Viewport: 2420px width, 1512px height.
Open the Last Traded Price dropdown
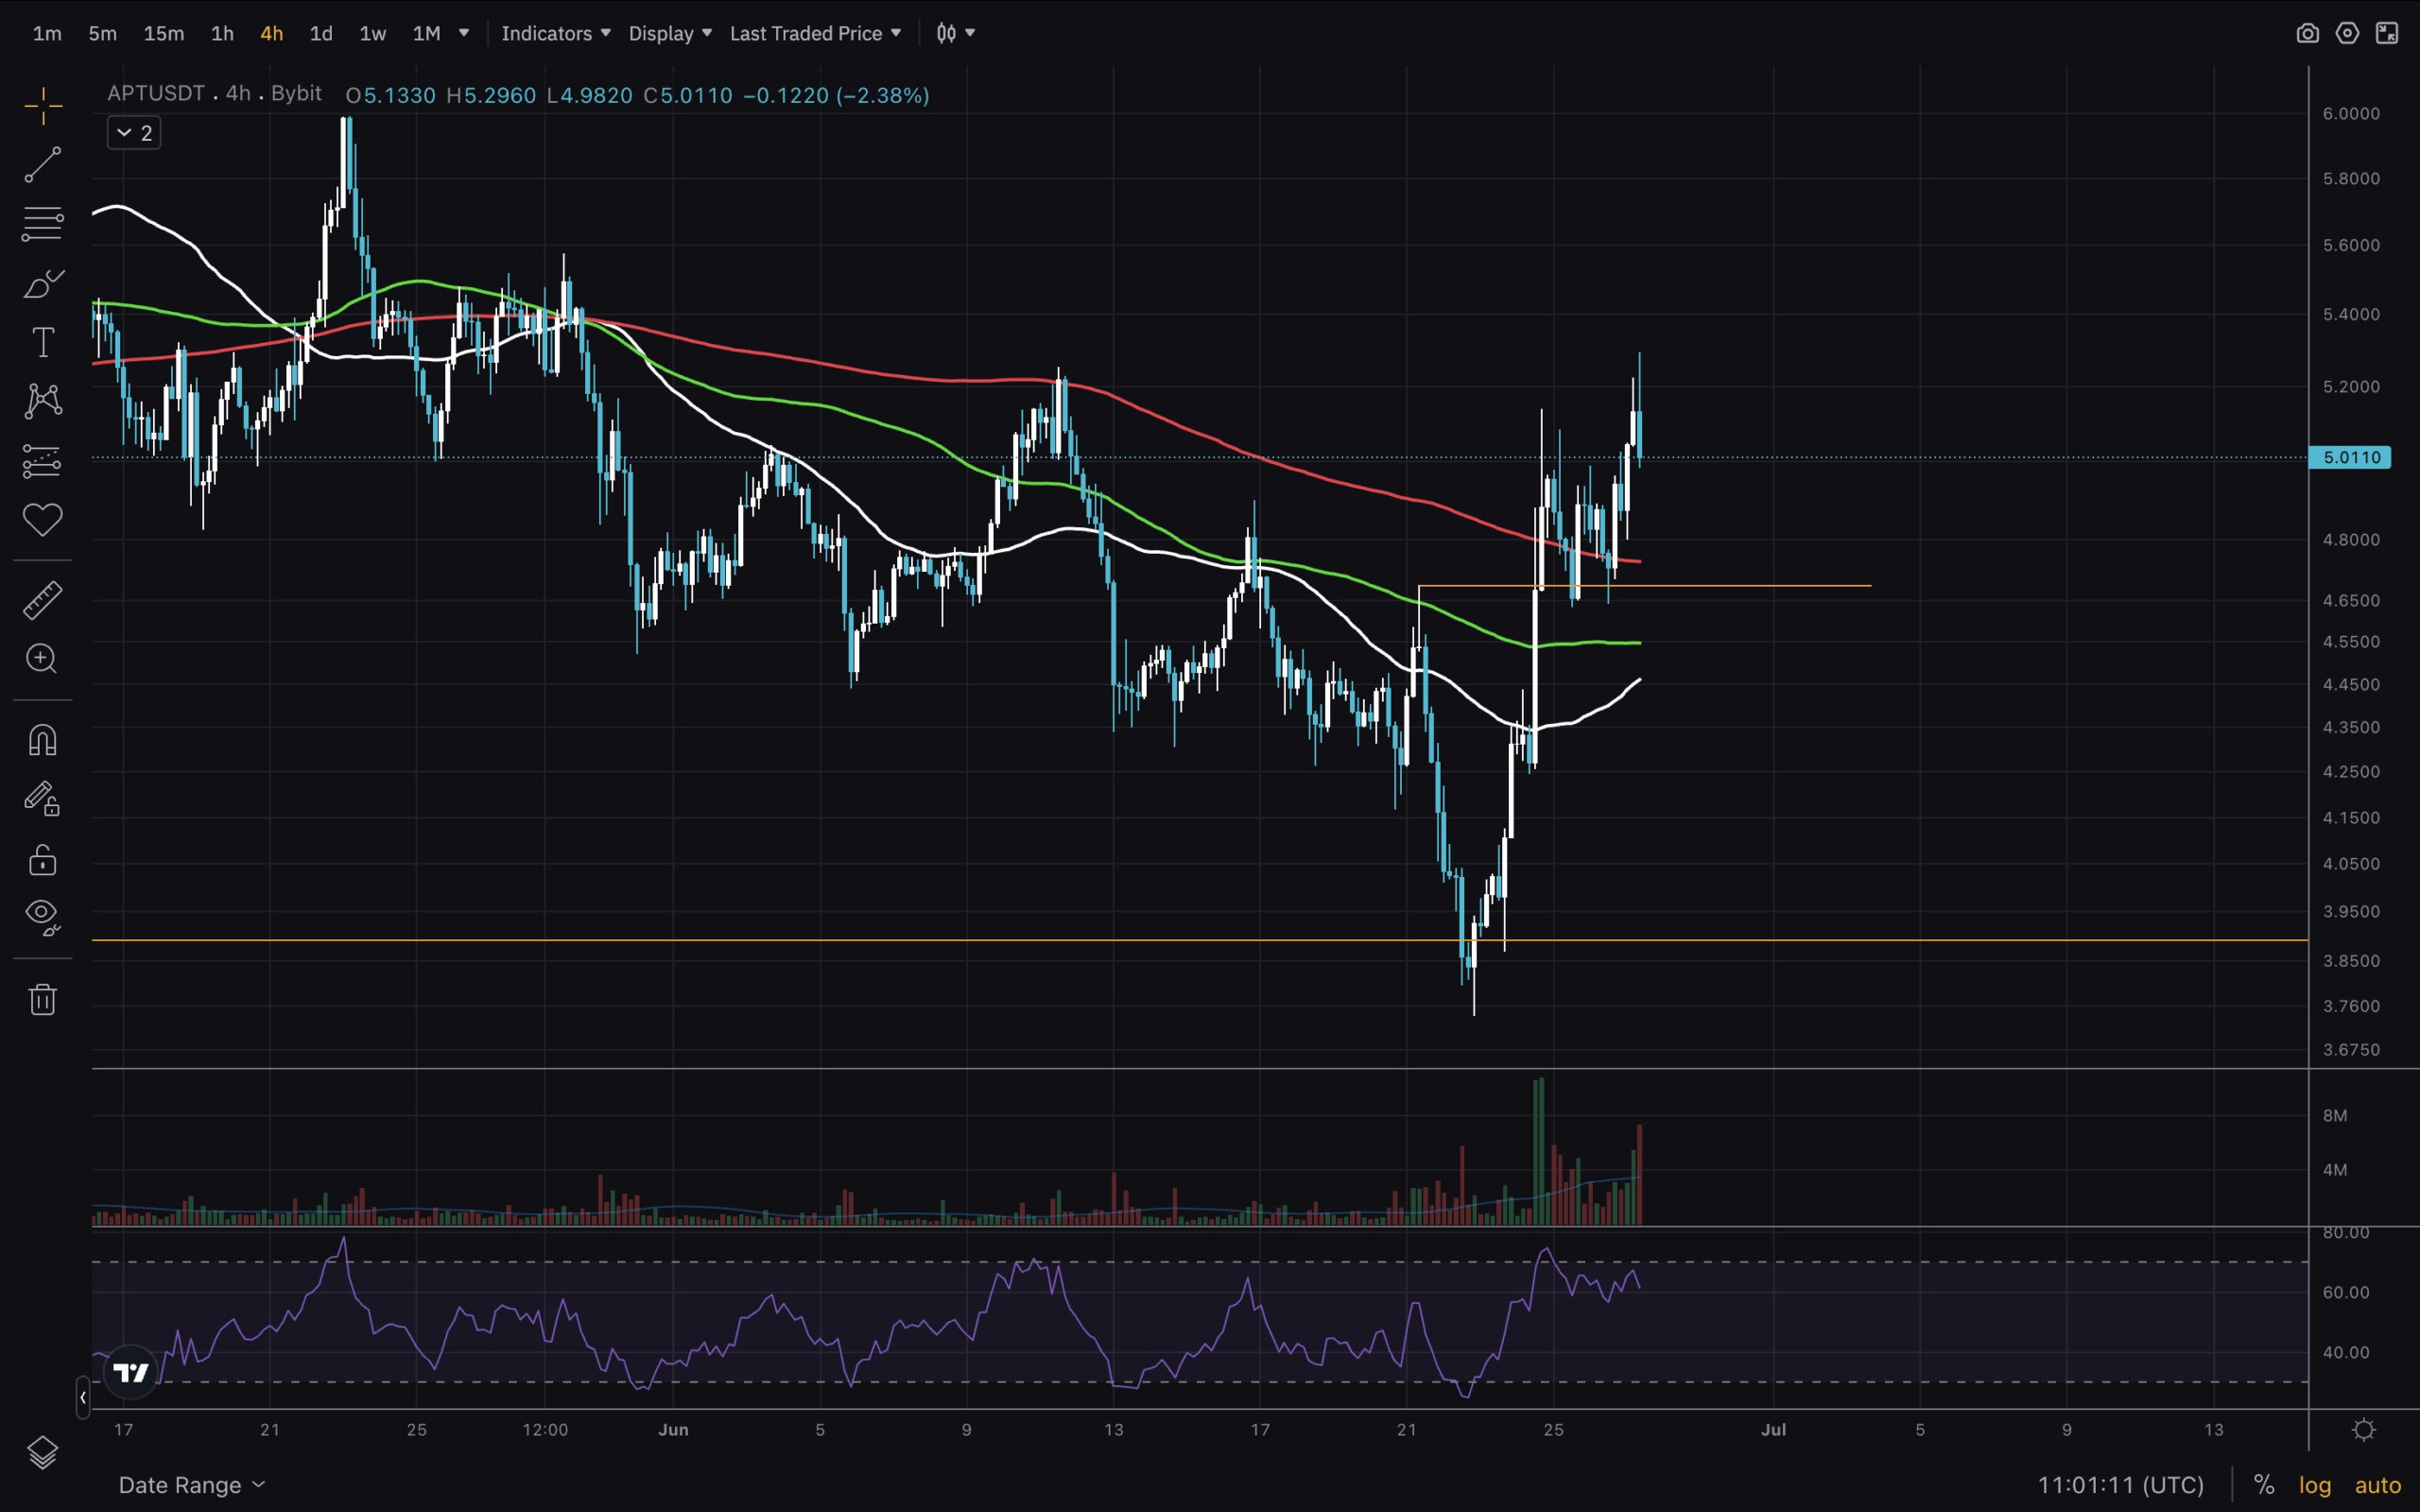click(x=815, y=33)
